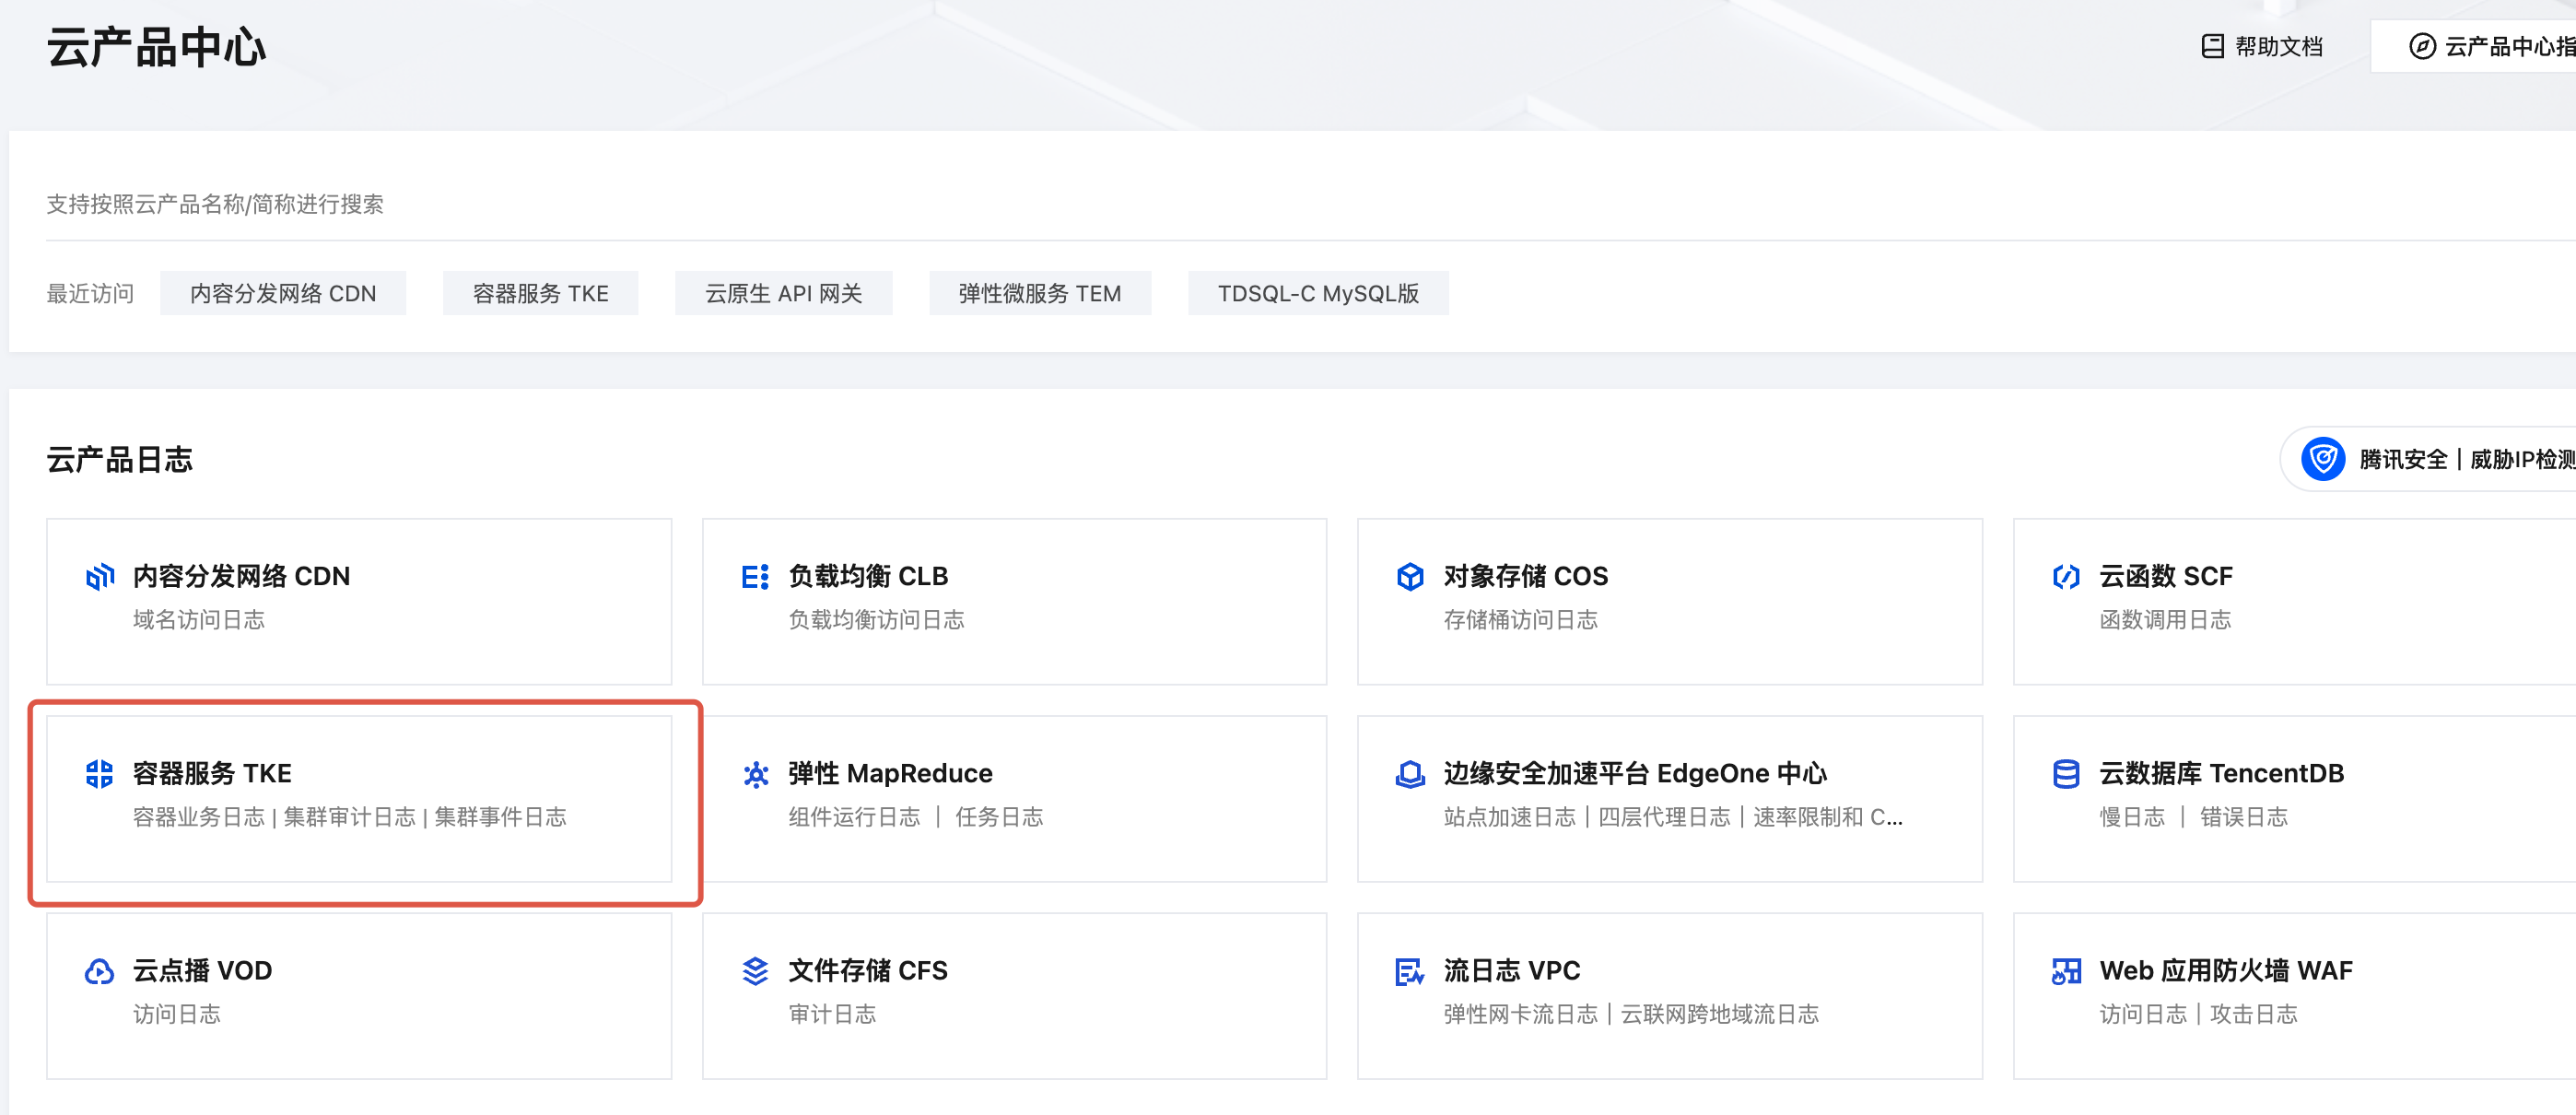Click the WAF firewall icon
The image size is (2576, 1115).
2066,971
